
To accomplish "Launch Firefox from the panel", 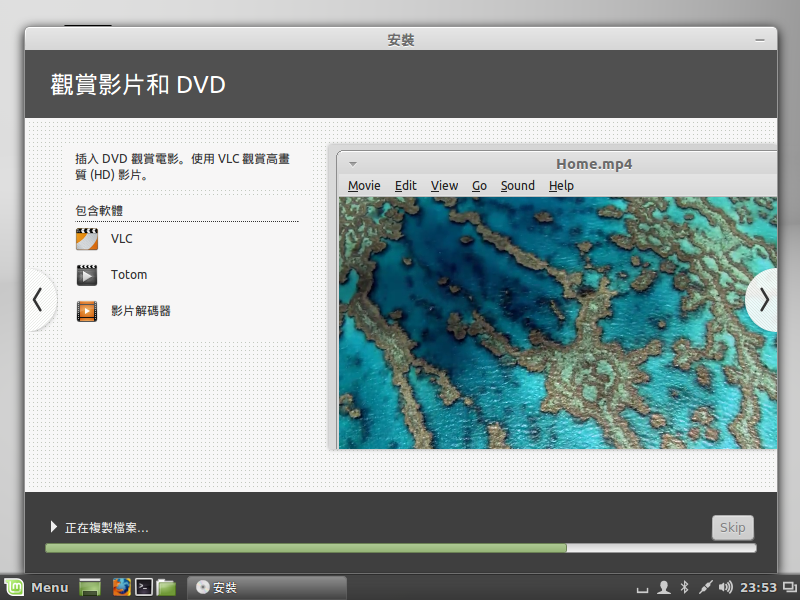I will 122,587.
